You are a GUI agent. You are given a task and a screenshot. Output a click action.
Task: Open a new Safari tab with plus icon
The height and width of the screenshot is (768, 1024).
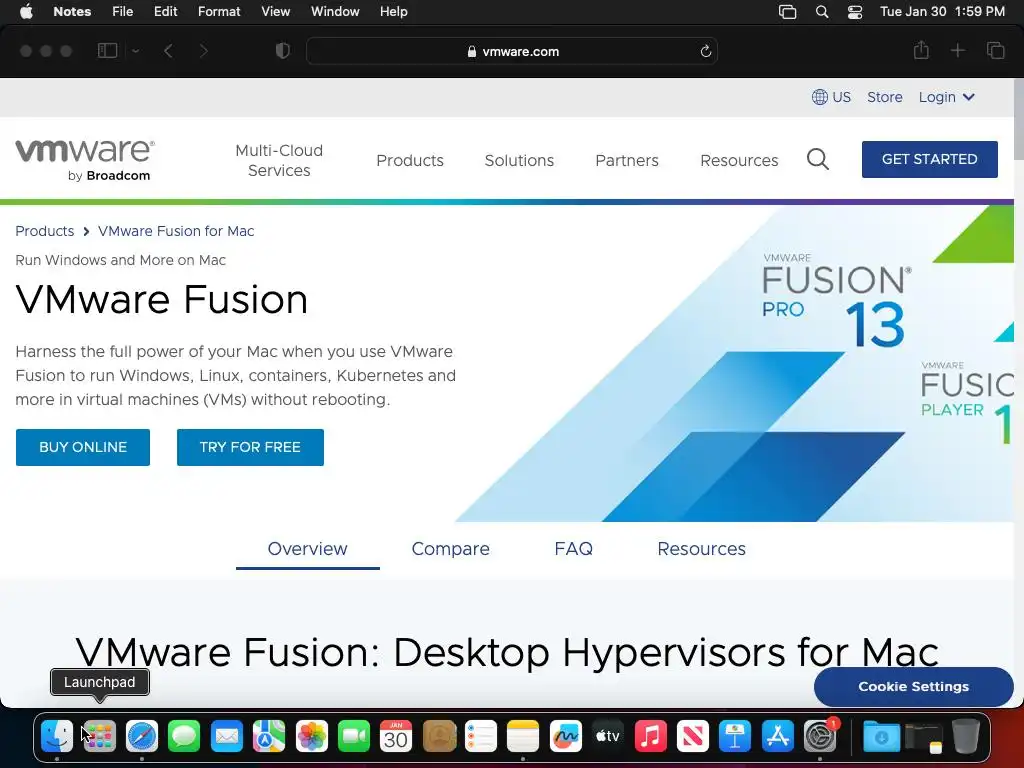(957, 50)
